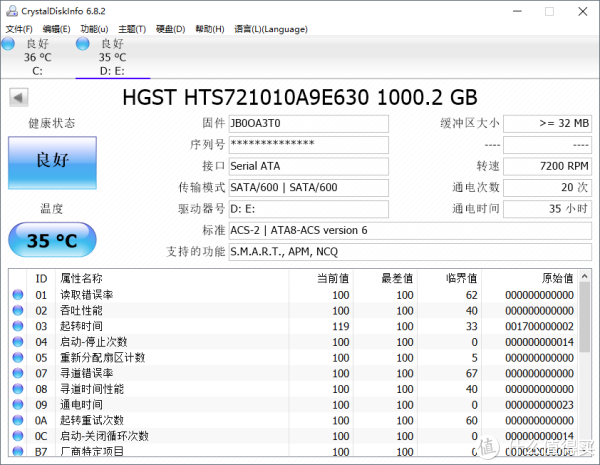The width and height of the screenshot is (600, 465).
Task: Click the SATA/600 transfer mode field
Action: 308,188
